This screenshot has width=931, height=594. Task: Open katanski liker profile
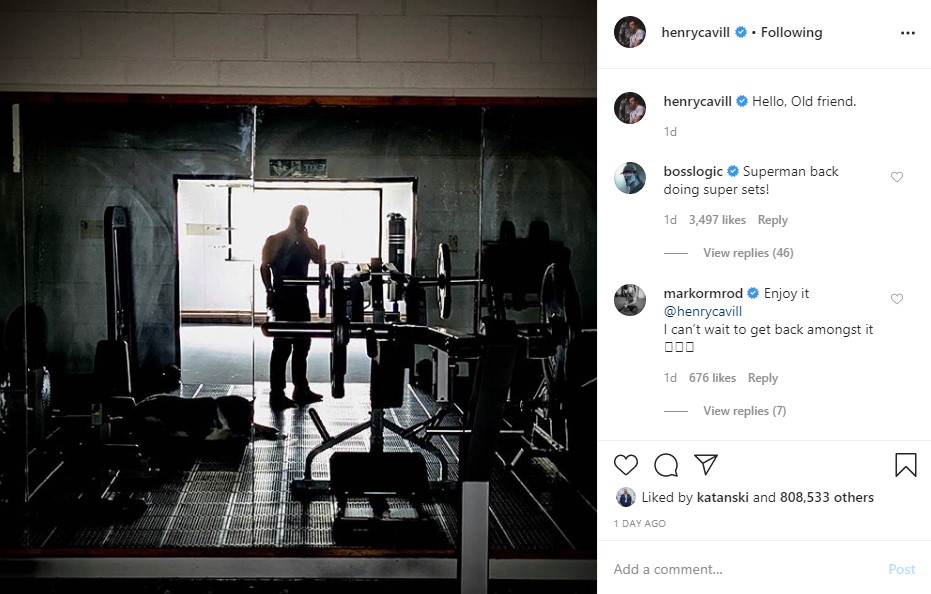pyautogui.click(x=722, y=497)
